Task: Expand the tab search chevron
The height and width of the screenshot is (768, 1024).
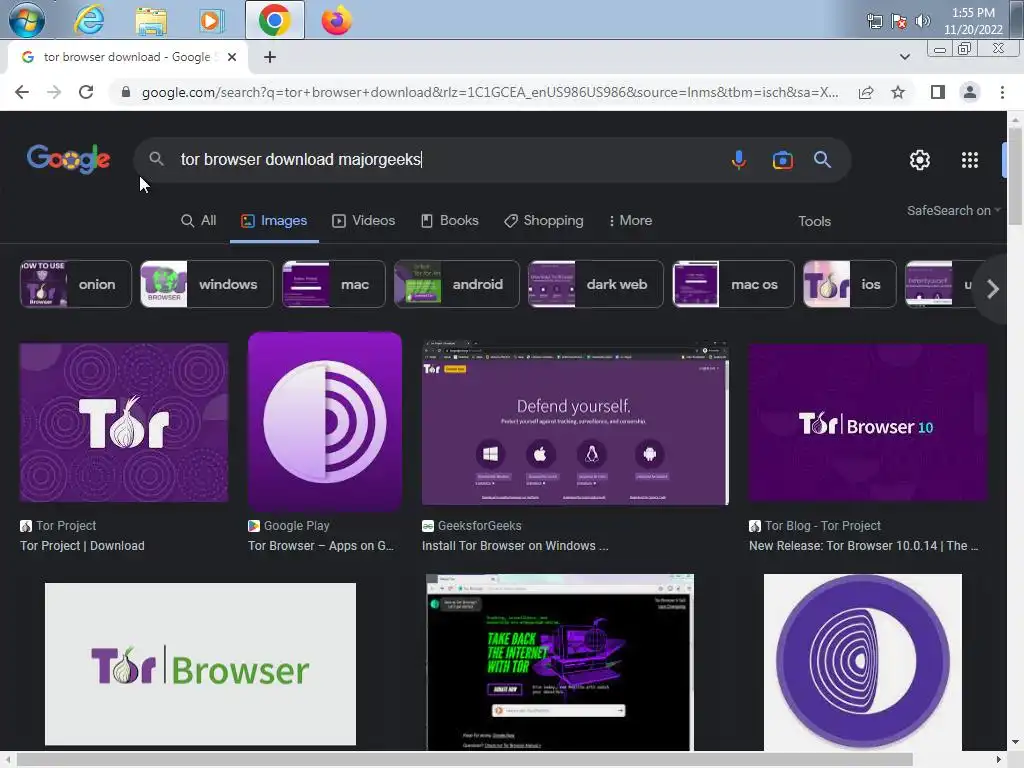Action: click(x=904, y=57)
